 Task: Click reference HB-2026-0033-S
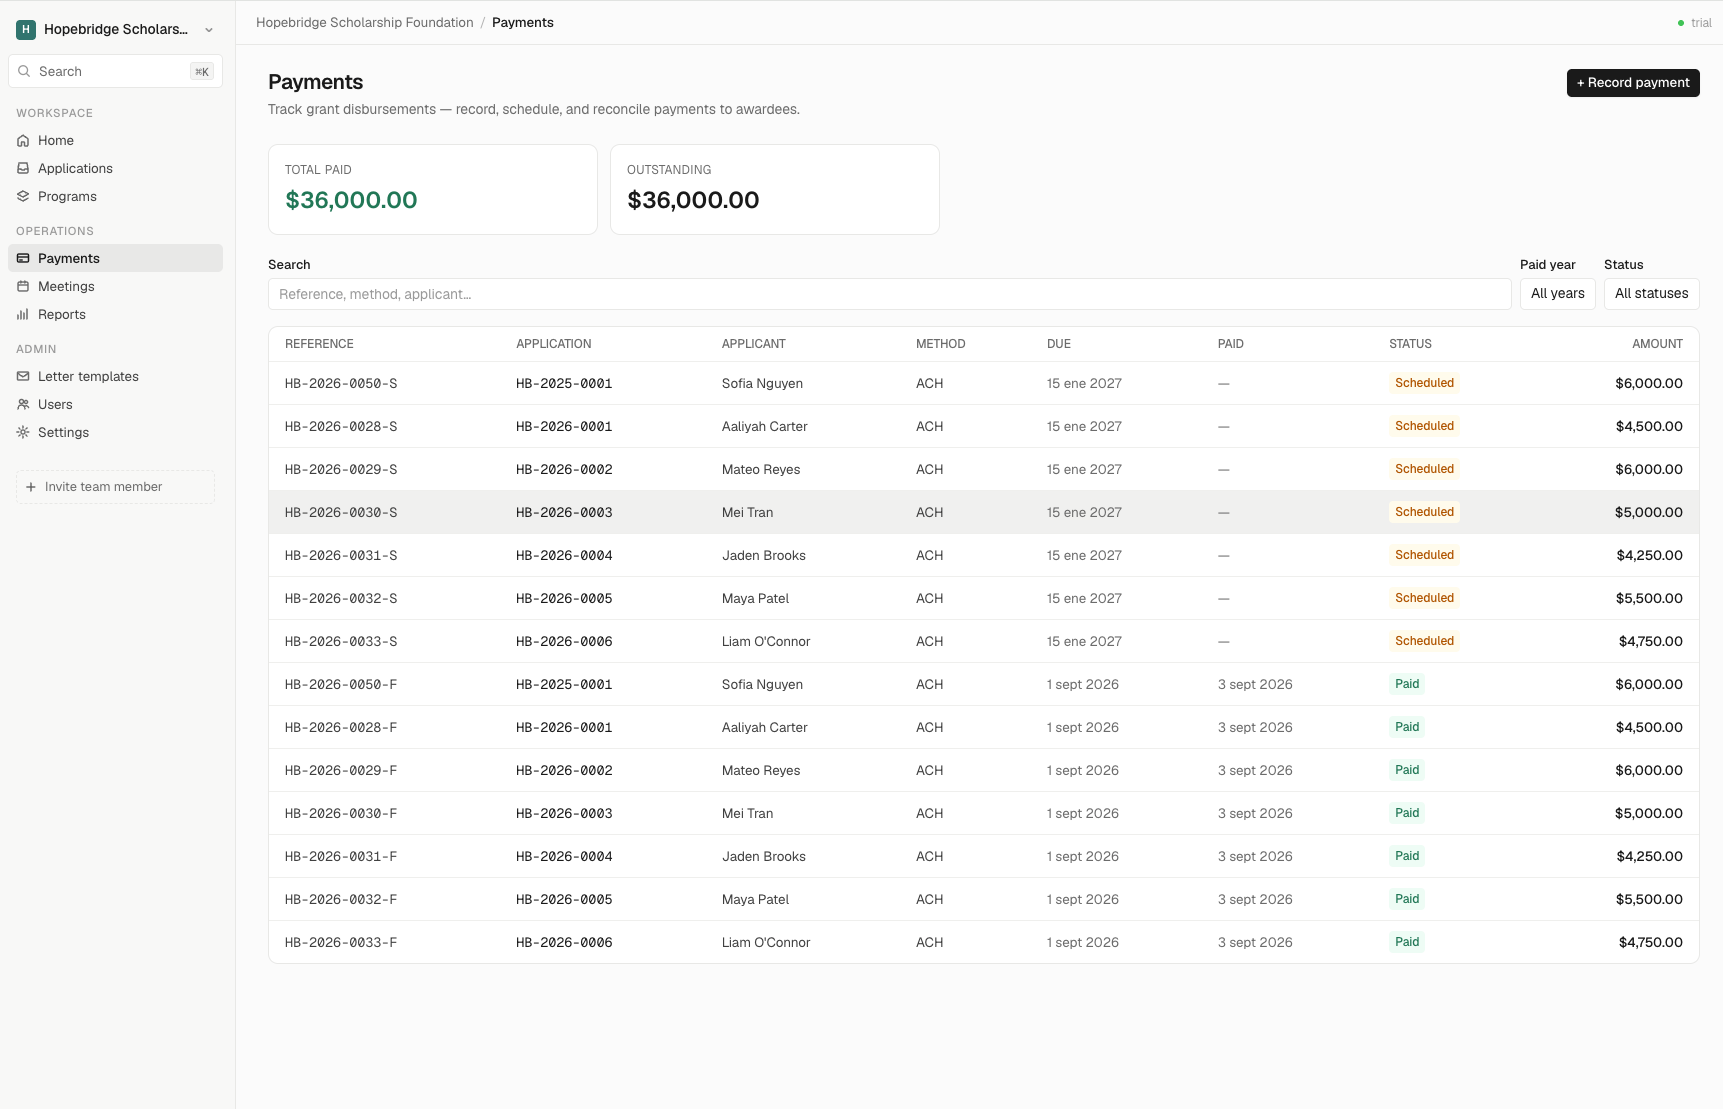tap(341, 642)
